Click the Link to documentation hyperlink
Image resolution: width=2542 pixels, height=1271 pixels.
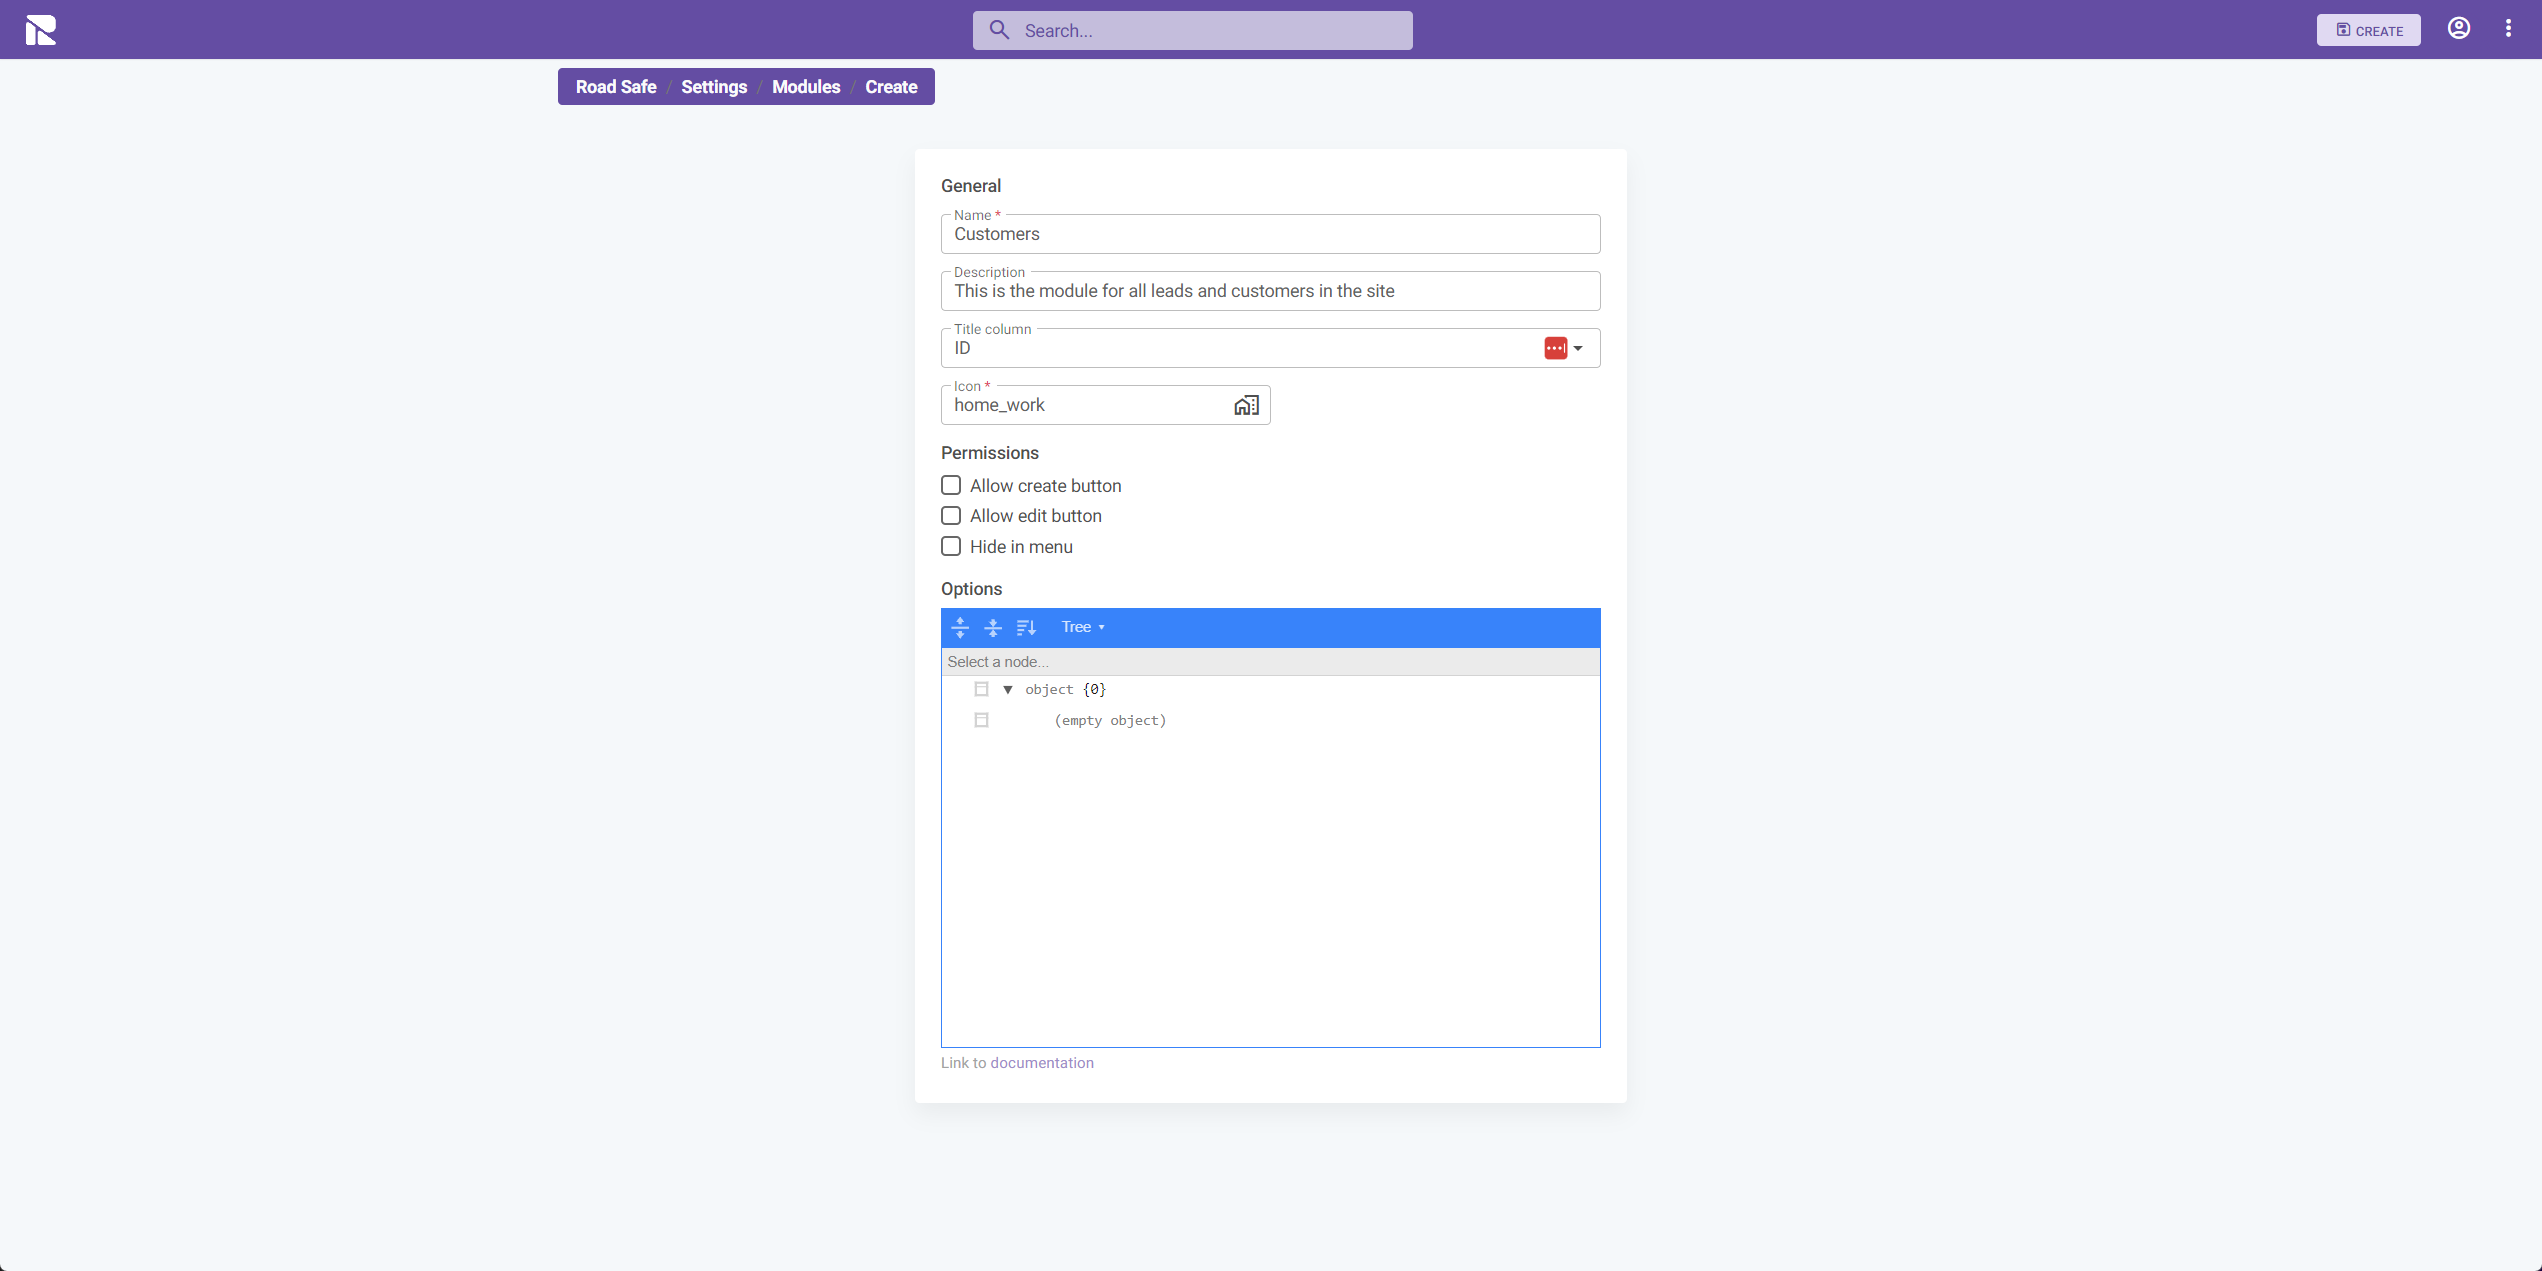1016,1062
